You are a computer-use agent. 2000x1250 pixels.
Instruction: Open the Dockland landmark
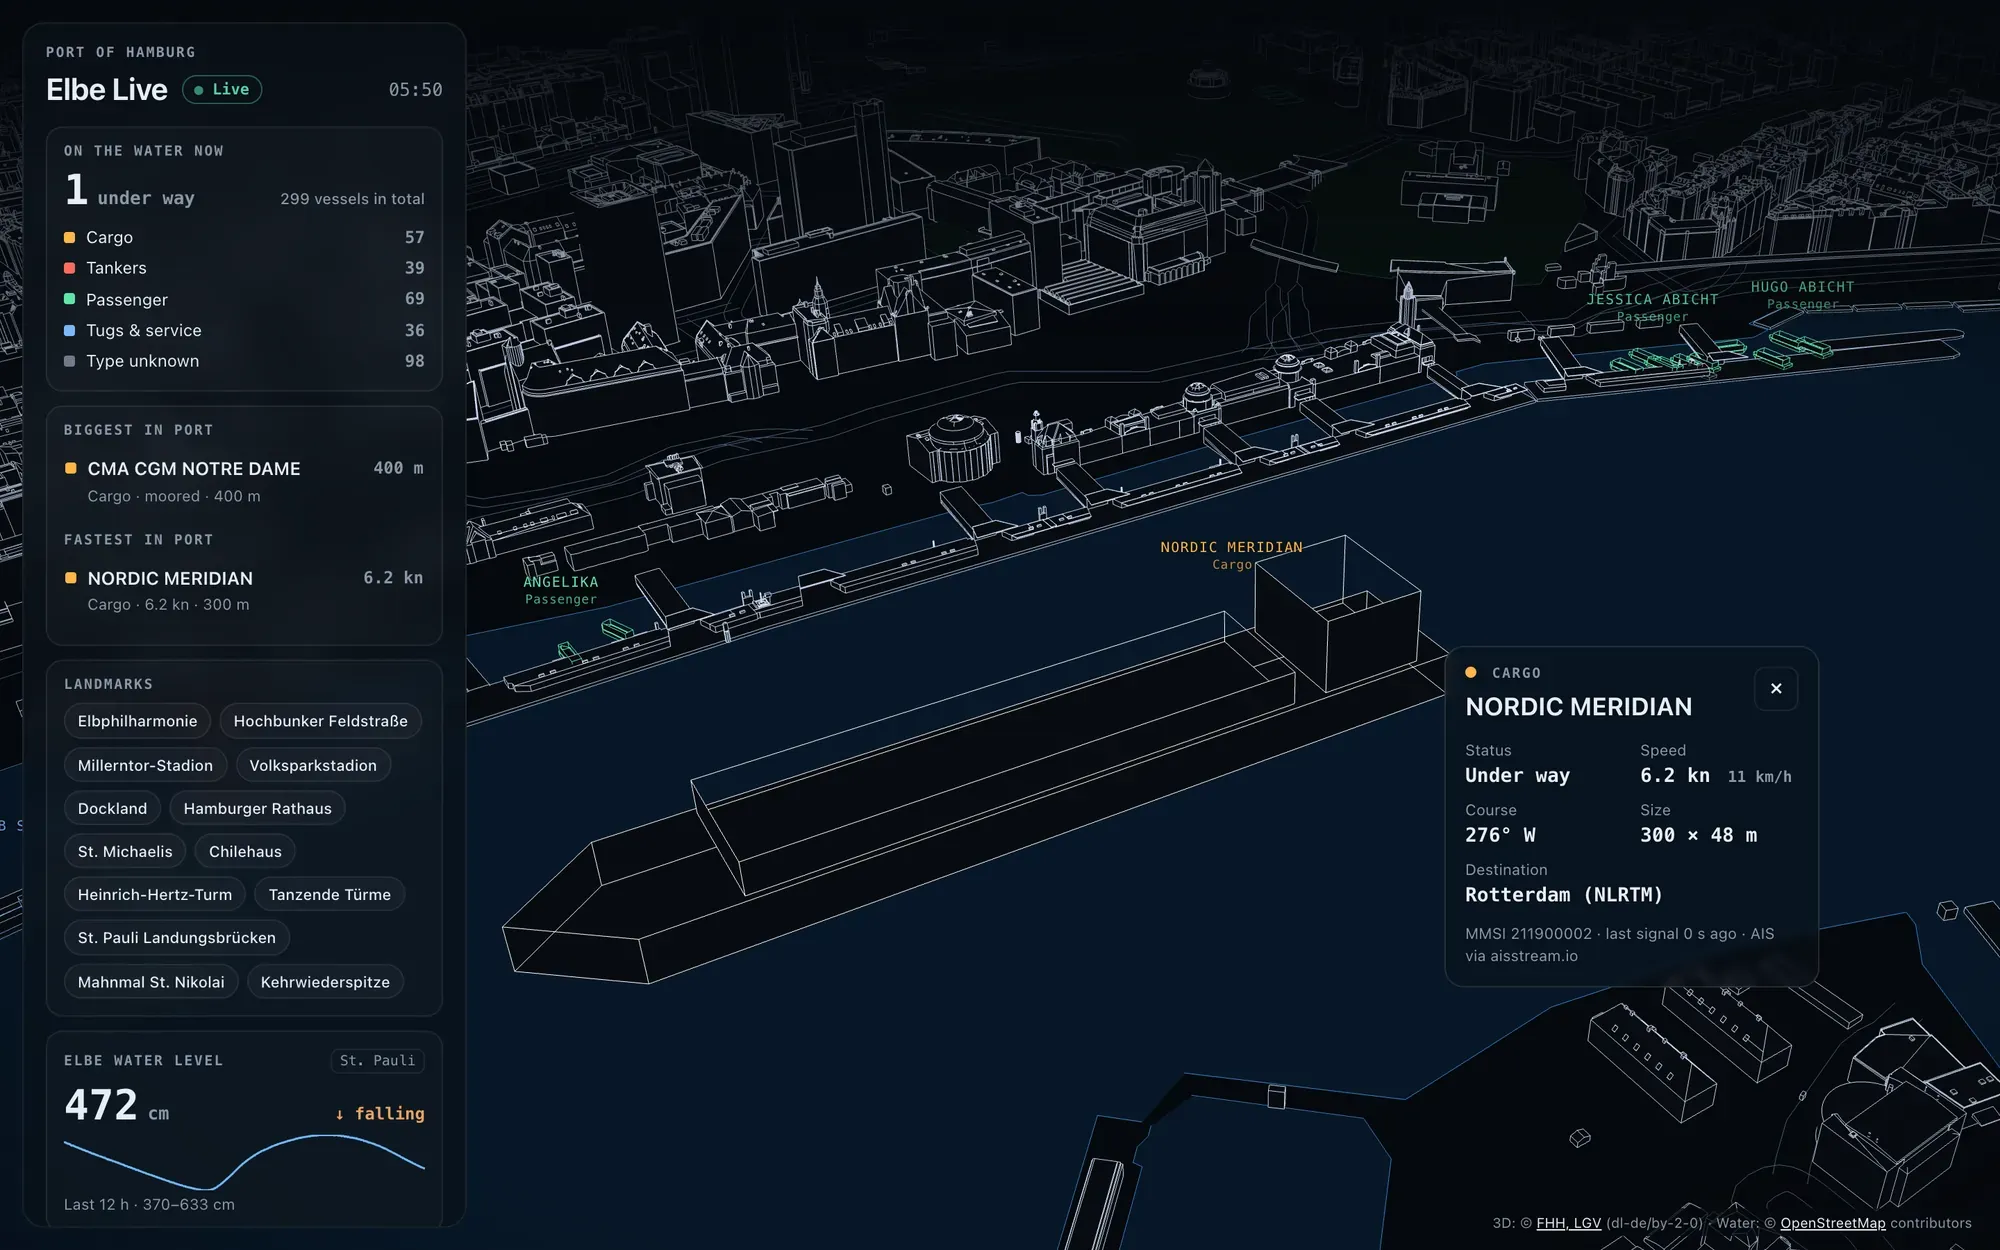(112, 808)
